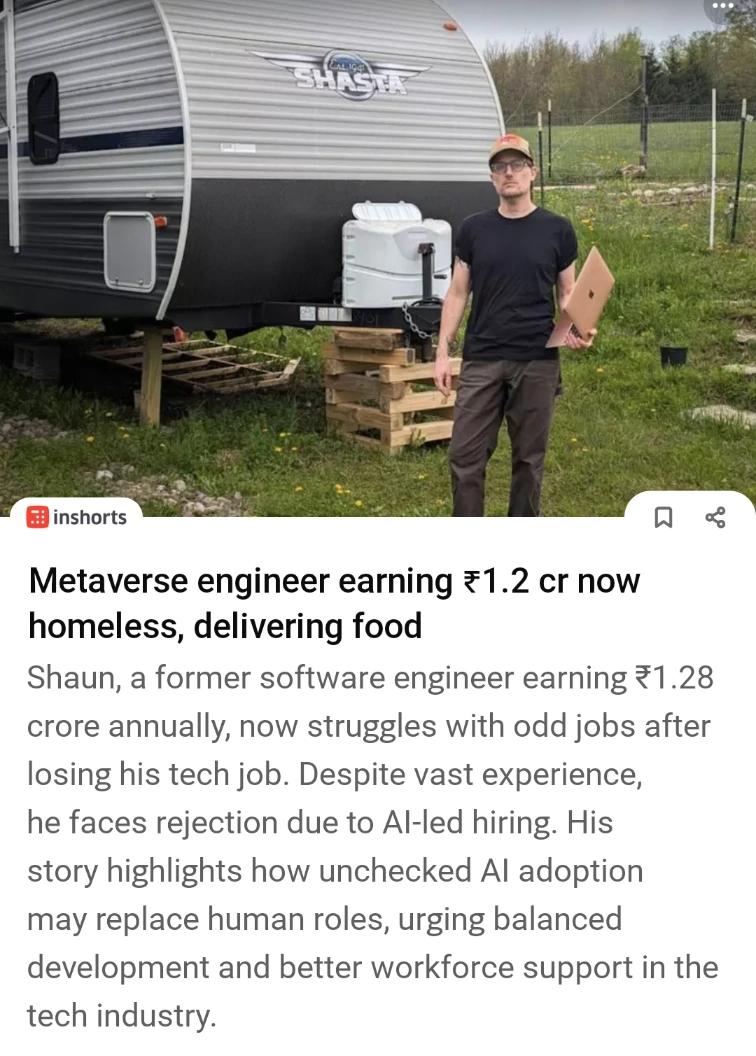The image size is (756, 1056).
Task: Click the black pot on the grass
Action: [674, 356]
